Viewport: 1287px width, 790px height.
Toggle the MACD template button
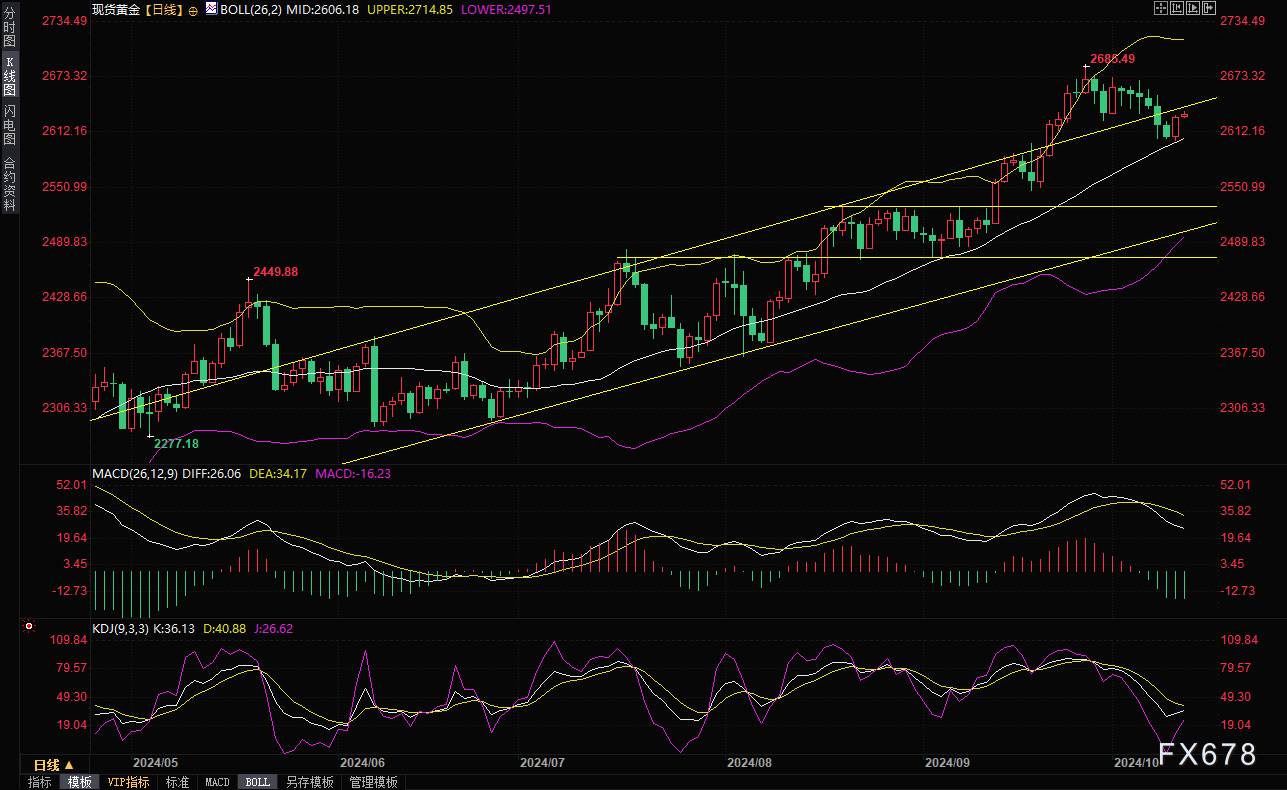217,782
